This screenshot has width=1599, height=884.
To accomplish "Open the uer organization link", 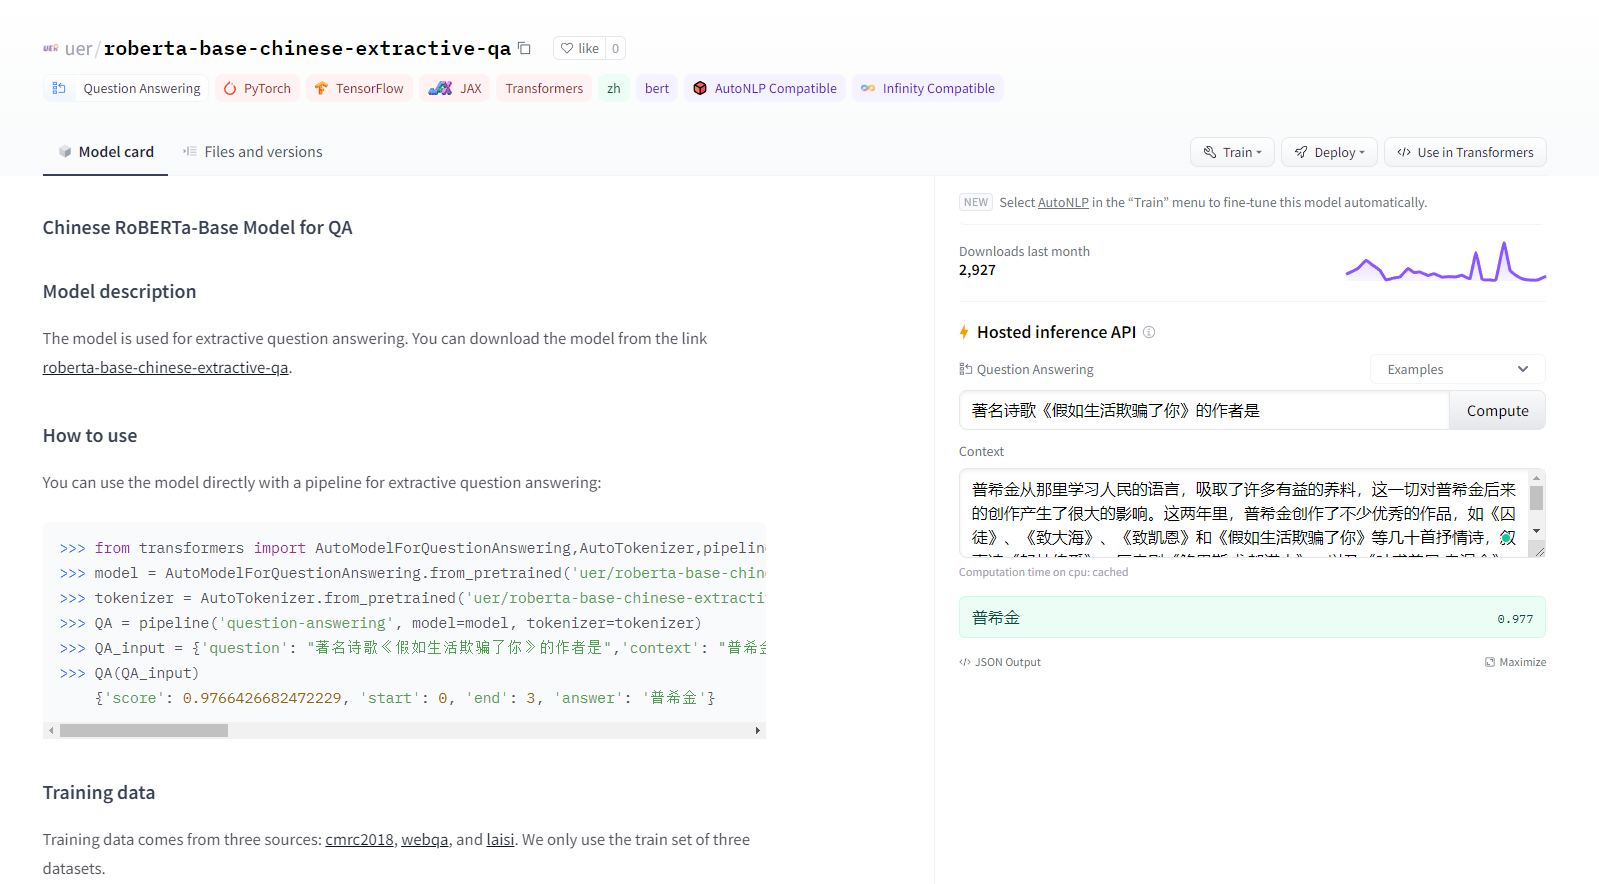I will (x=78, y=48).
